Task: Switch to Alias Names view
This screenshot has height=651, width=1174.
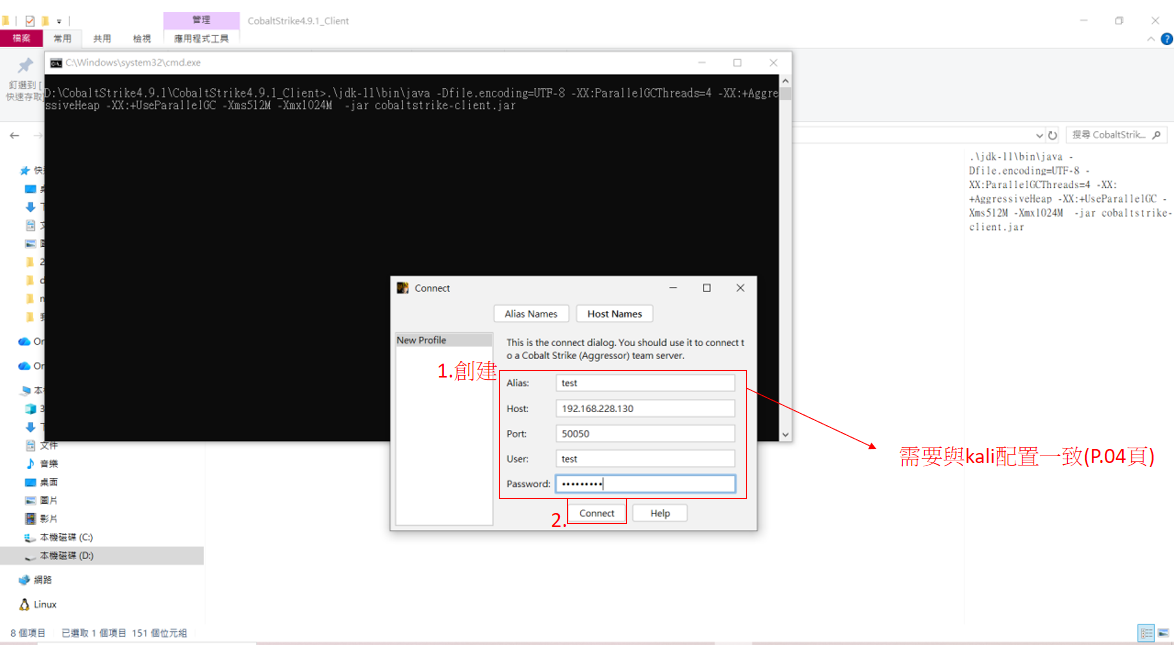Action: (531, 314)
